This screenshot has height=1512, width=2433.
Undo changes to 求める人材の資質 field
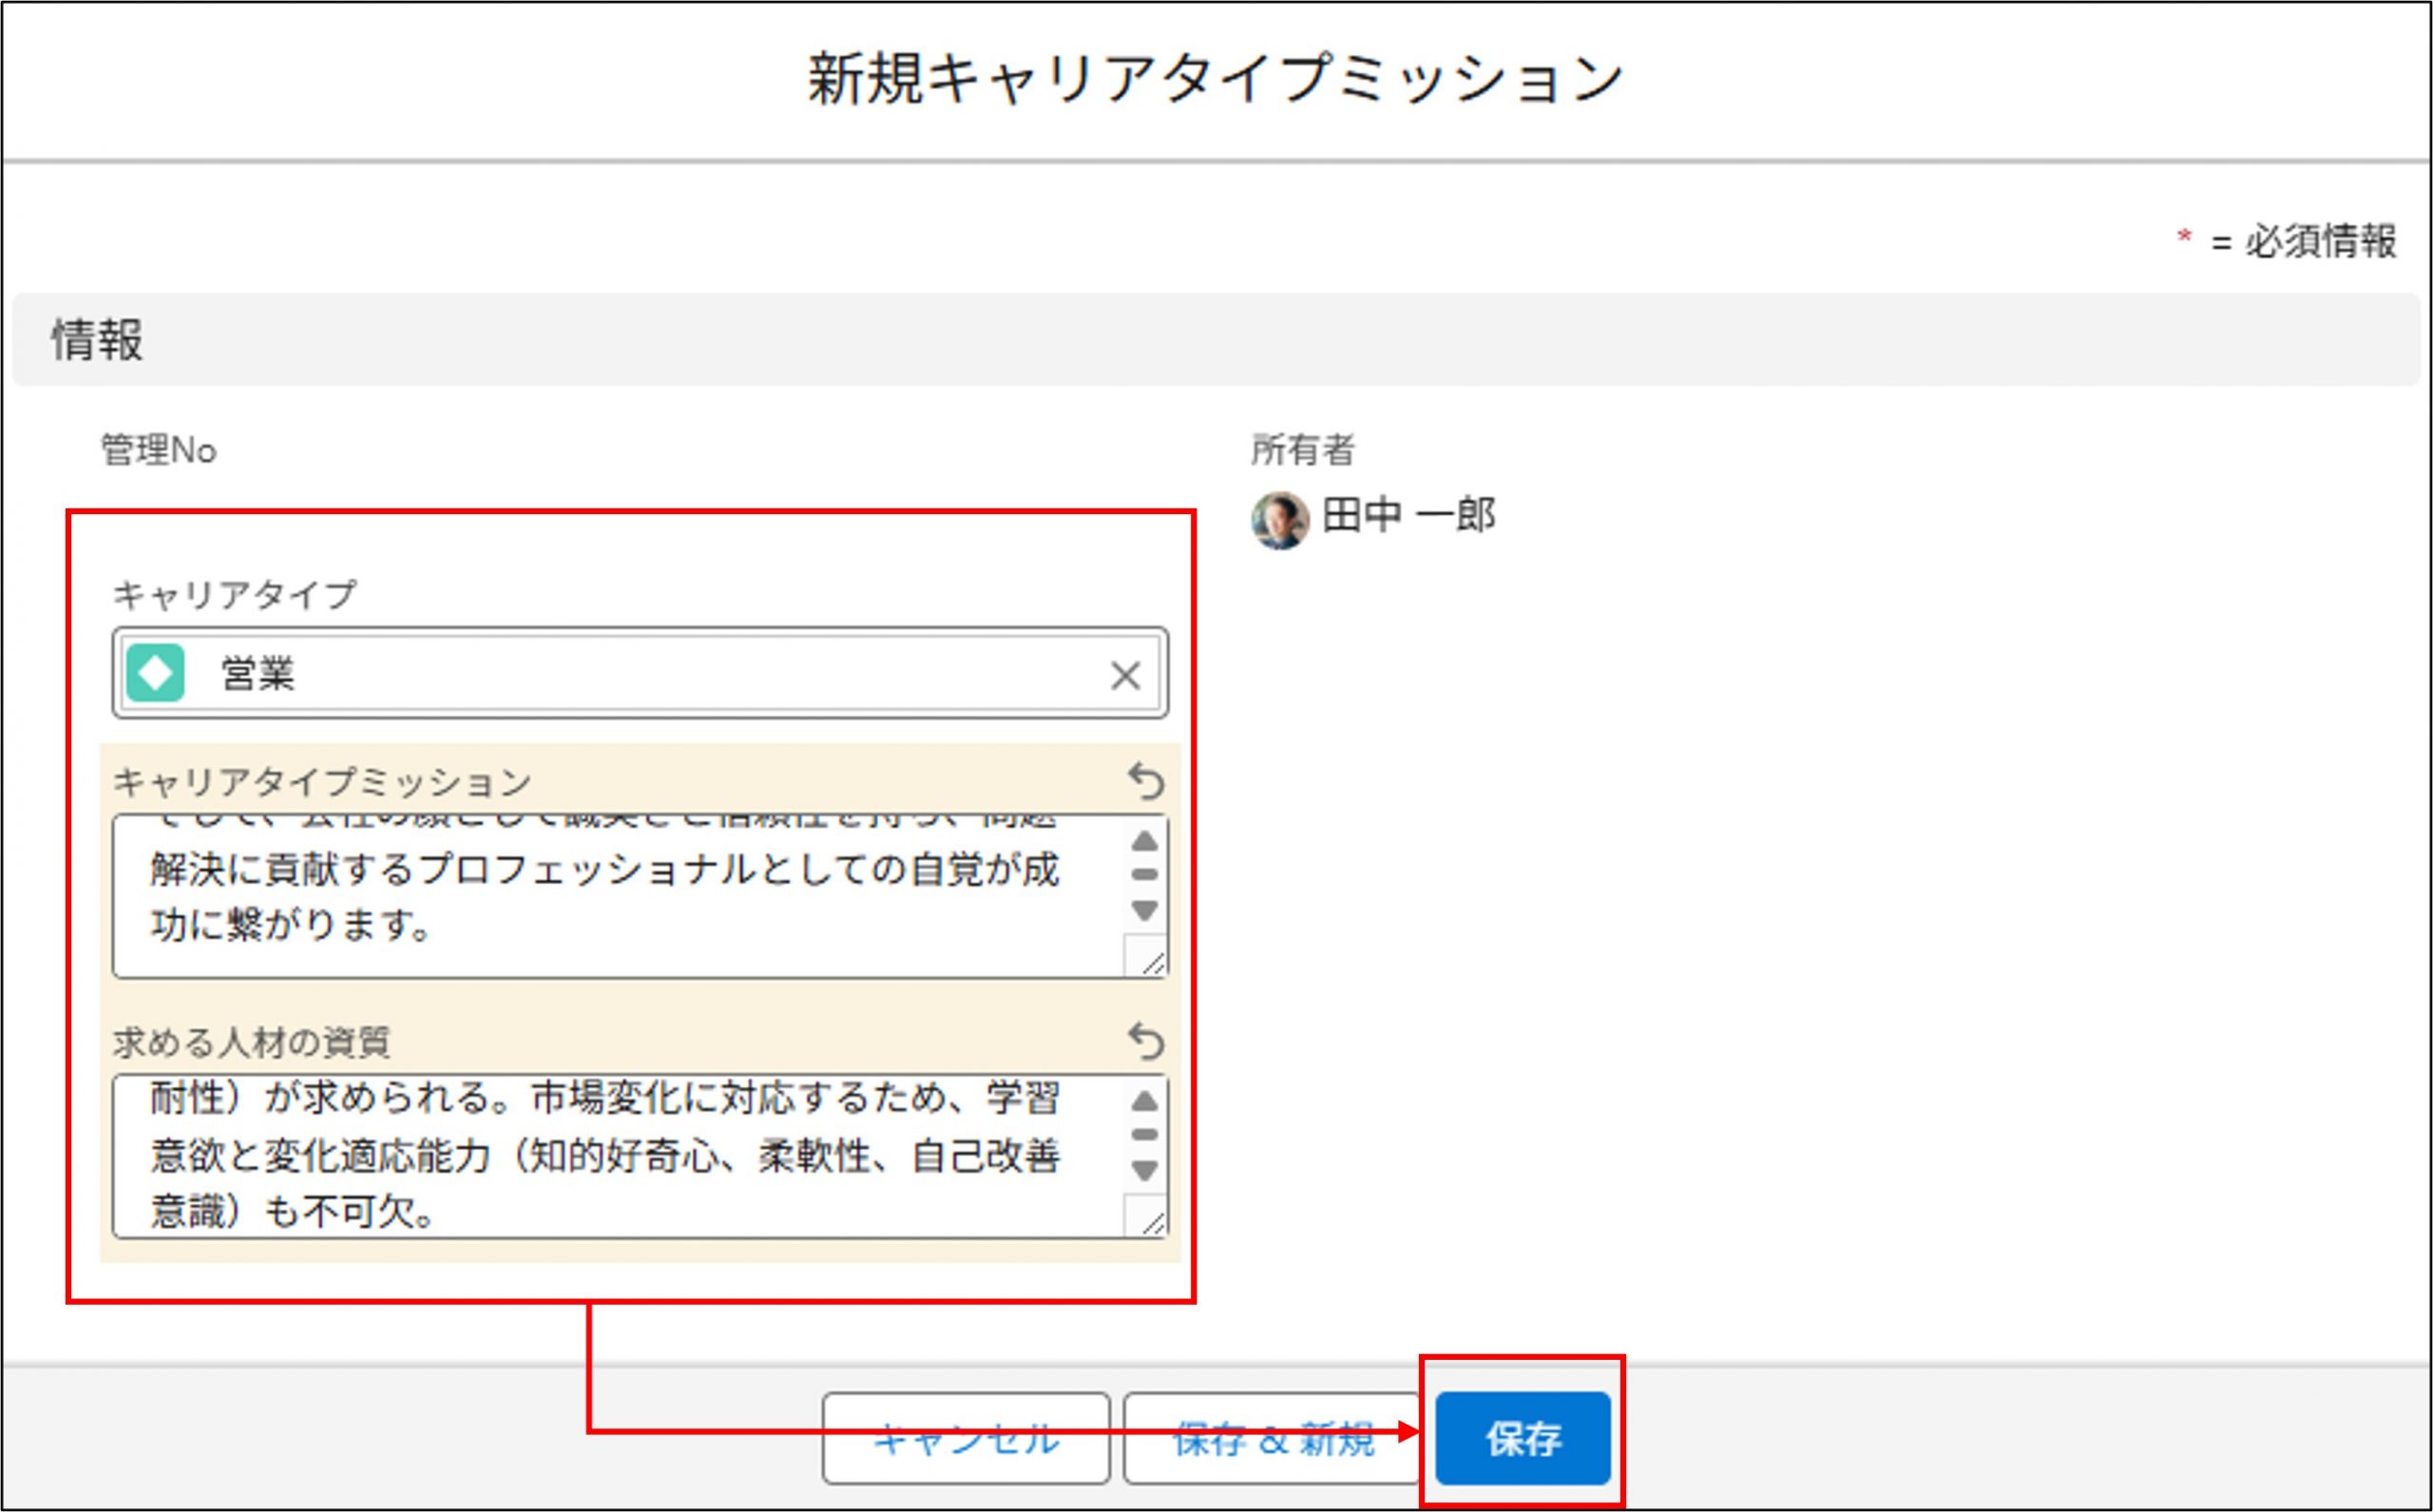click(x=1146, y=1041)
